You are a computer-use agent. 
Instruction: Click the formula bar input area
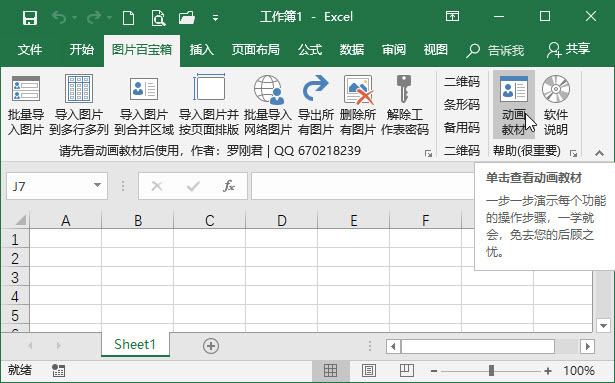coord(363,186)
